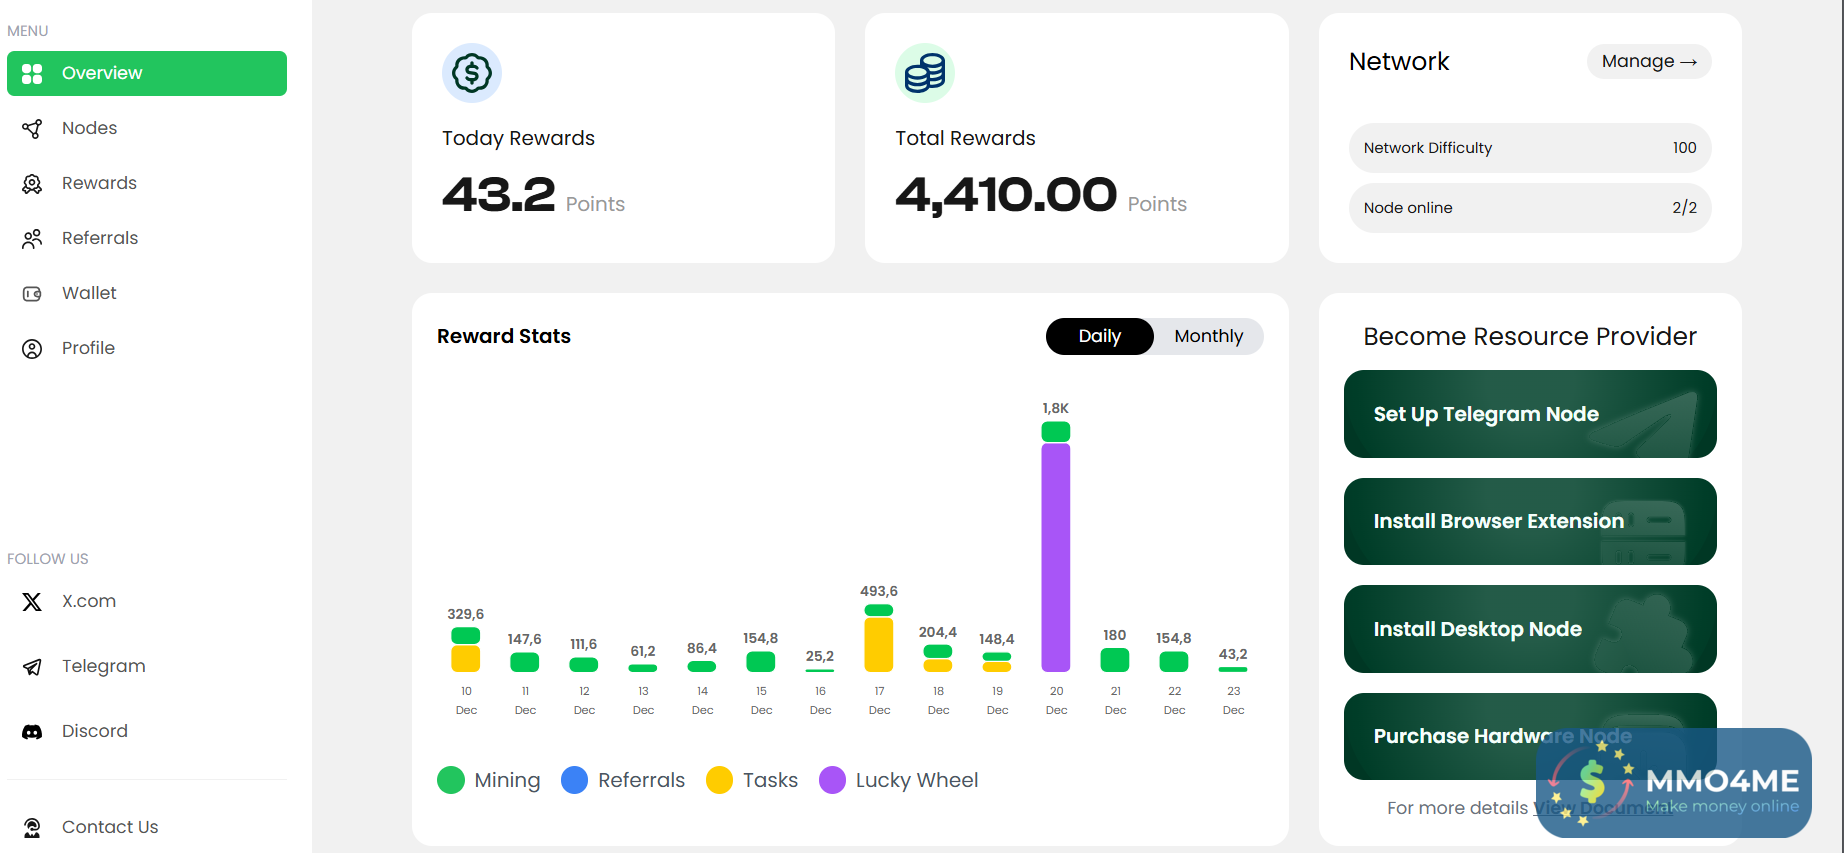1844x853 pixels.
Task: Click the Nodes sidebar icon
Action: point(32,128)
